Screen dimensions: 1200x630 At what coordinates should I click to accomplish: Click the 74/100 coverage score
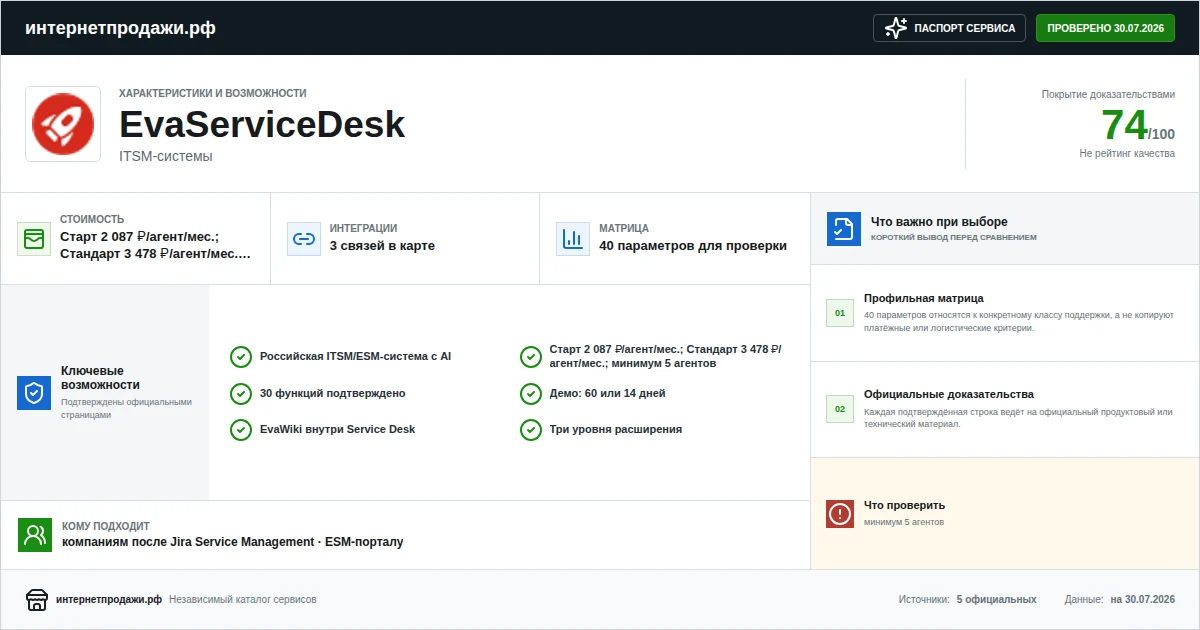click(1138, 125)
